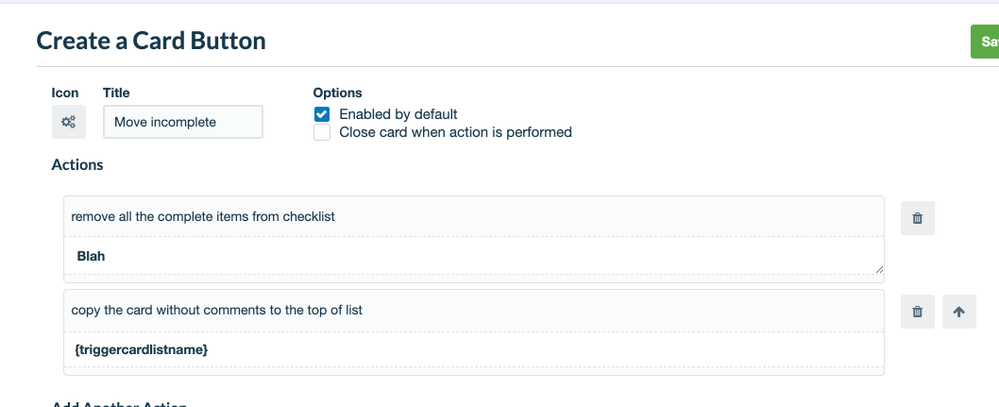Image resolution: width=999 pixels, height=407 pixels.
Task: Select the copy the card without comments text
Action: tap(217, 310)
